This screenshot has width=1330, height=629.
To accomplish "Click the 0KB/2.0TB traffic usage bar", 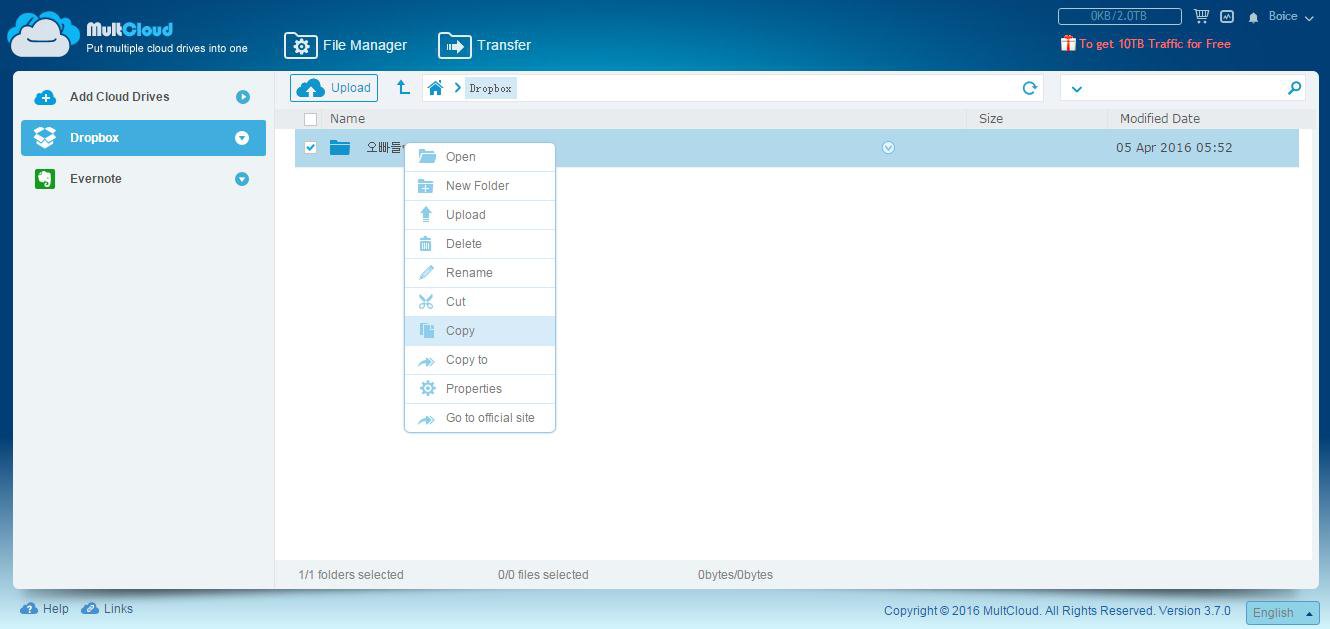I will coord(1119,16).
